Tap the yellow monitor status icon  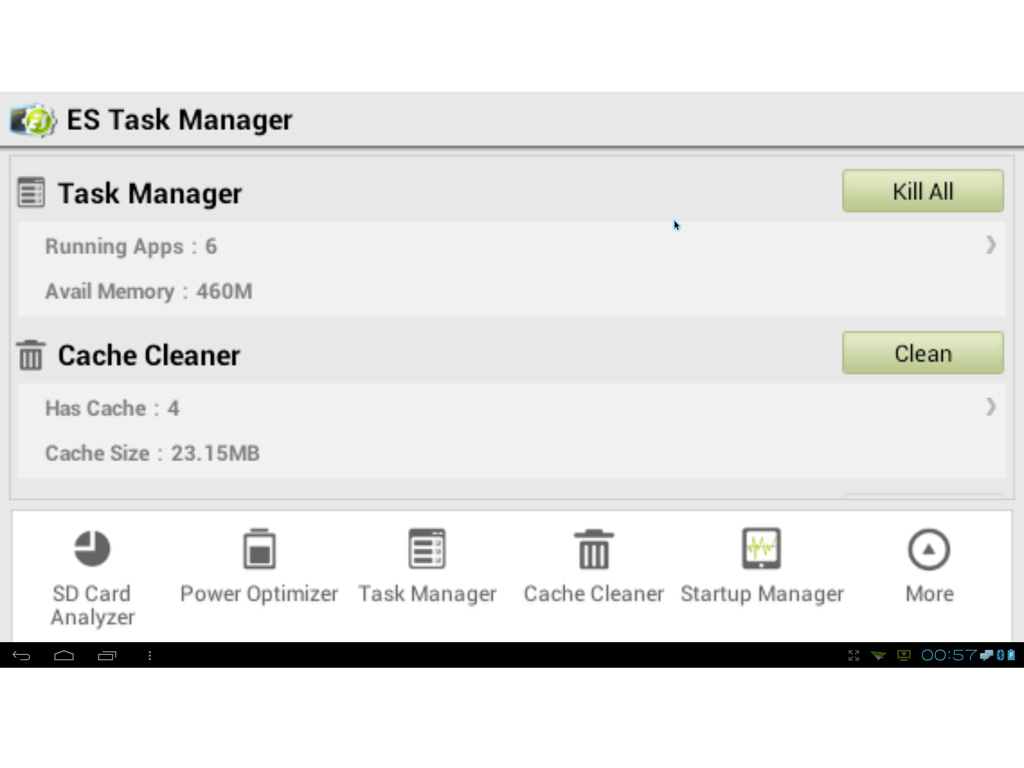904,655
